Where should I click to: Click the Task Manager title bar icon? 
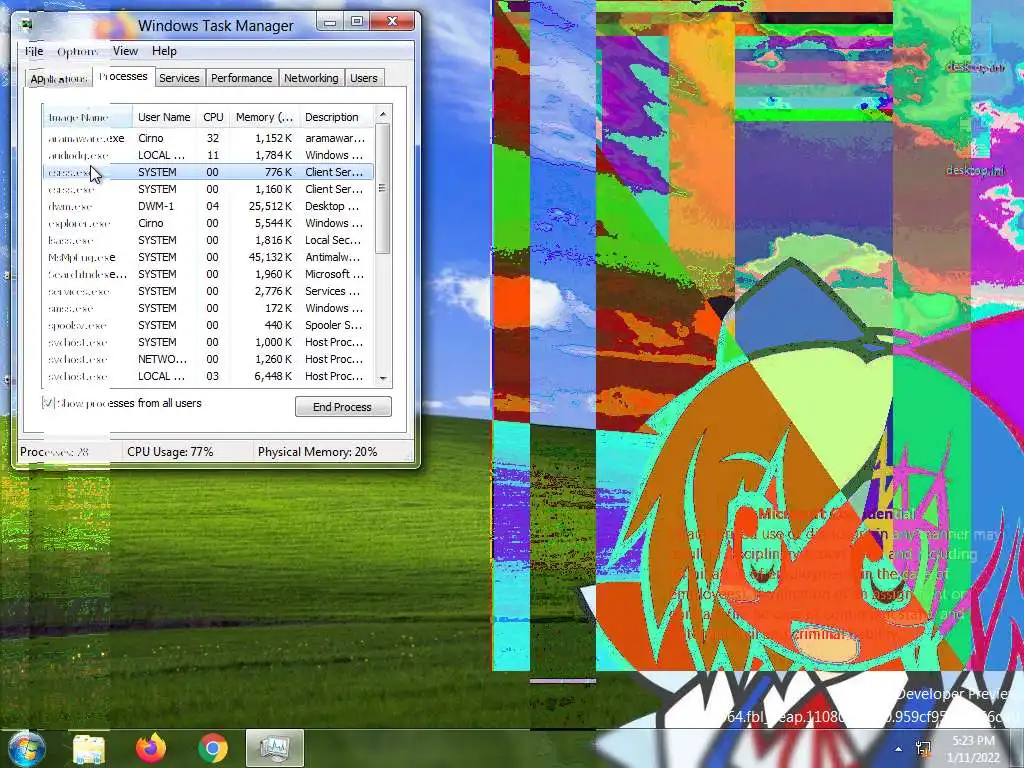(26, 25)
